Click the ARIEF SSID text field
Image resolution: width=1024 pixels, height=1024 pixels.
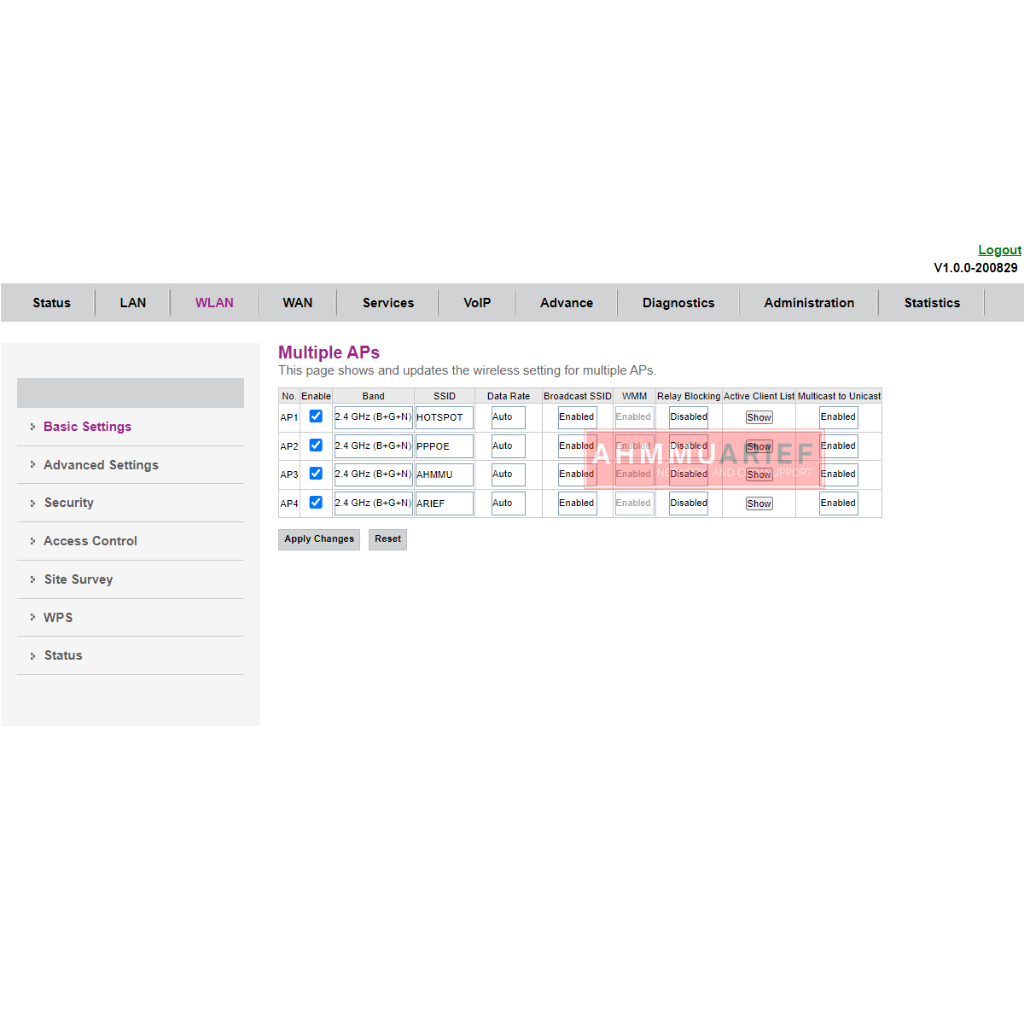tap(444, 503)
